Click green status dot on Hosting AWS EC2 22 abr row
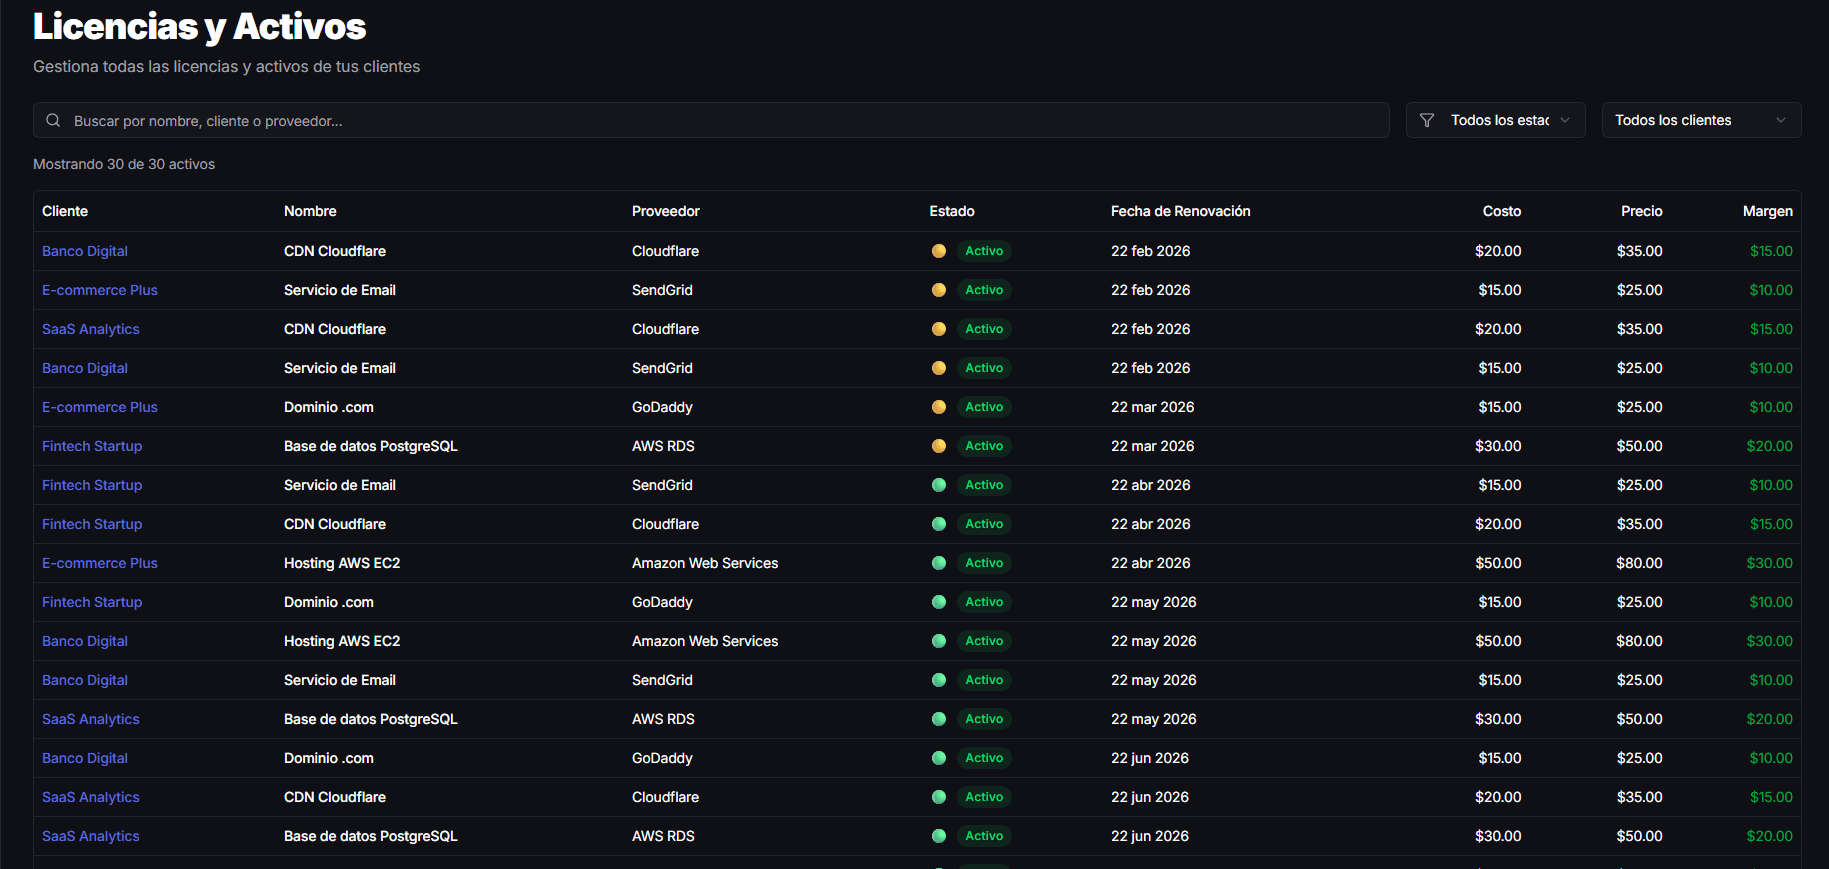This screenshot has width=1829, height=869. click(x=938, y=563)
